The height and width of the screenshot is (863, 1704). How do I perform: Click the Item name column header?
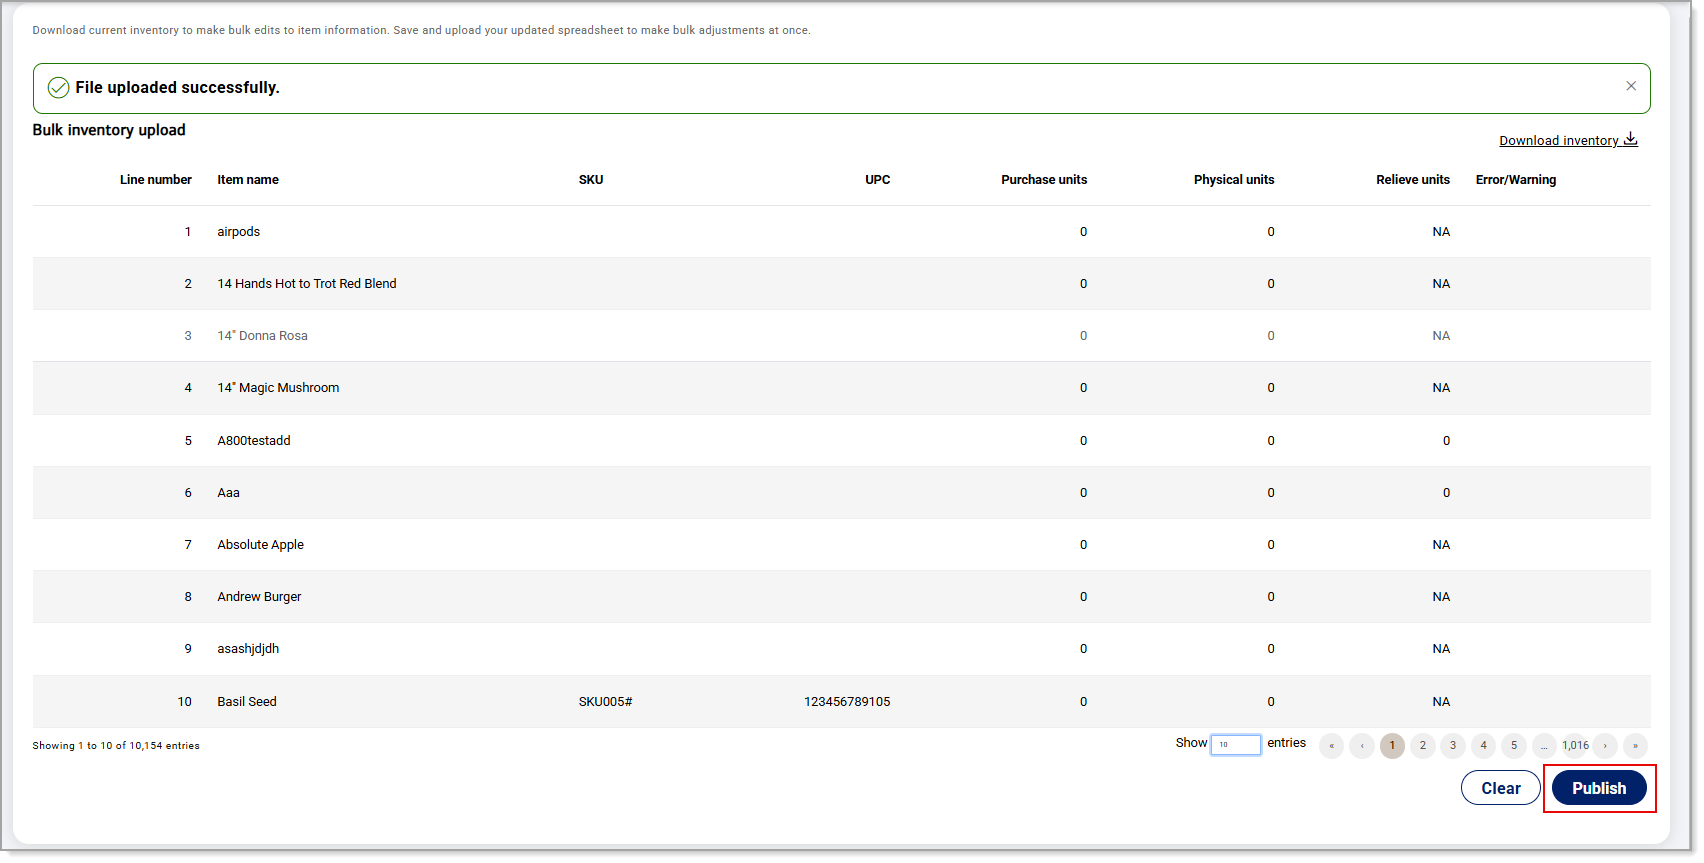(x=248, y=180)
